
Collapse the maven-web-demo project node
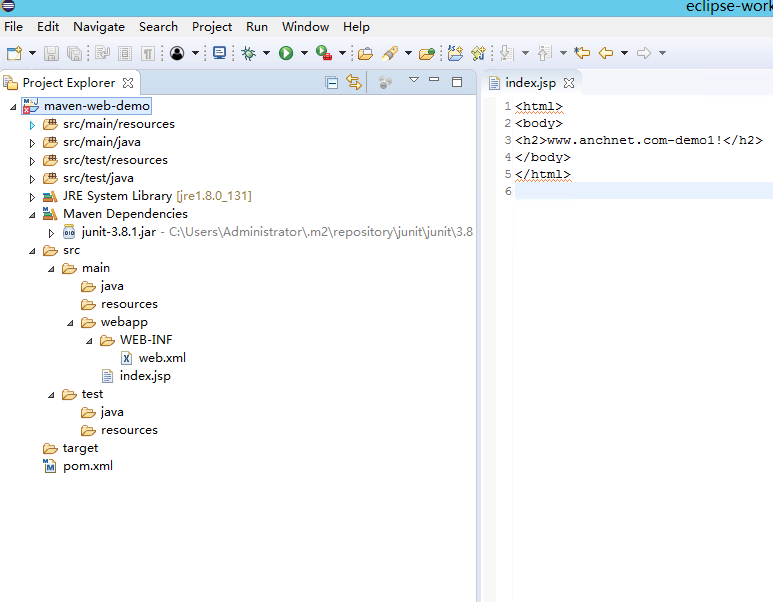[x=13, y=106]
